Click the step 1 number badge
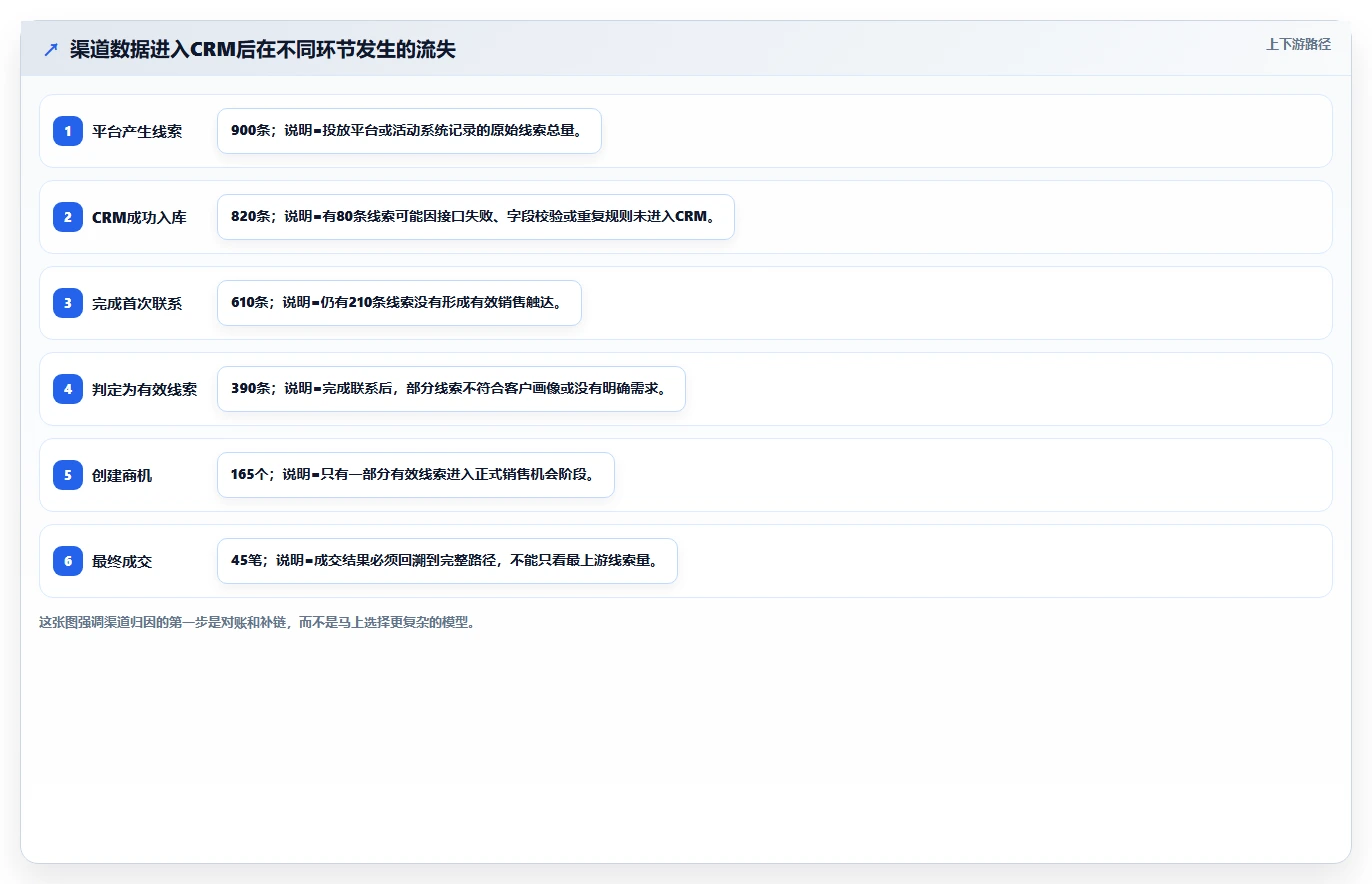Screen dimensions: 1372x884 point(68,131)
